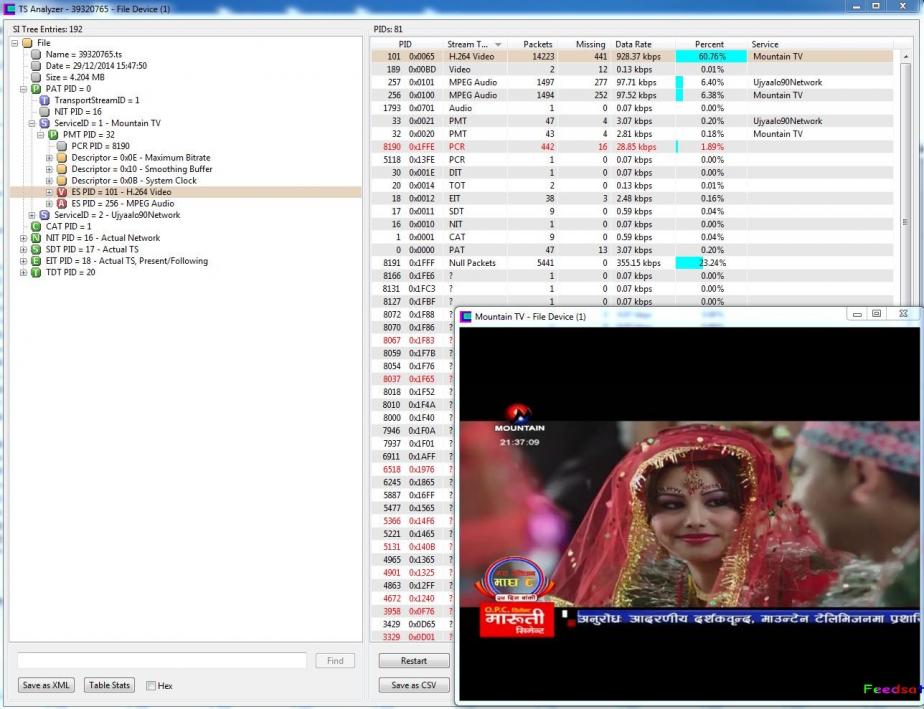
Task: Click the red A icon of ES PID 256
Action: (62, 204)
